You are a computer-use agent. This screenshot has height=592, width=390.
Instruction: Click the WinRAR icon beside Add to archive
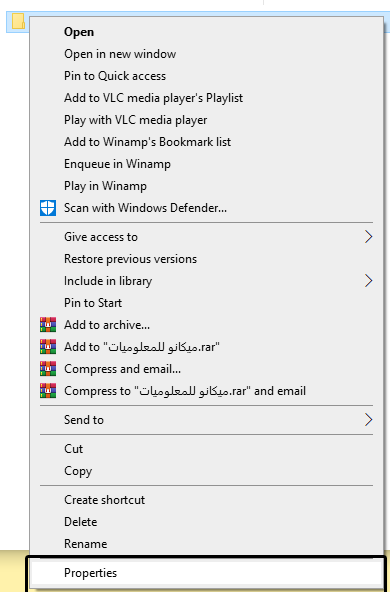coord(48,325)
